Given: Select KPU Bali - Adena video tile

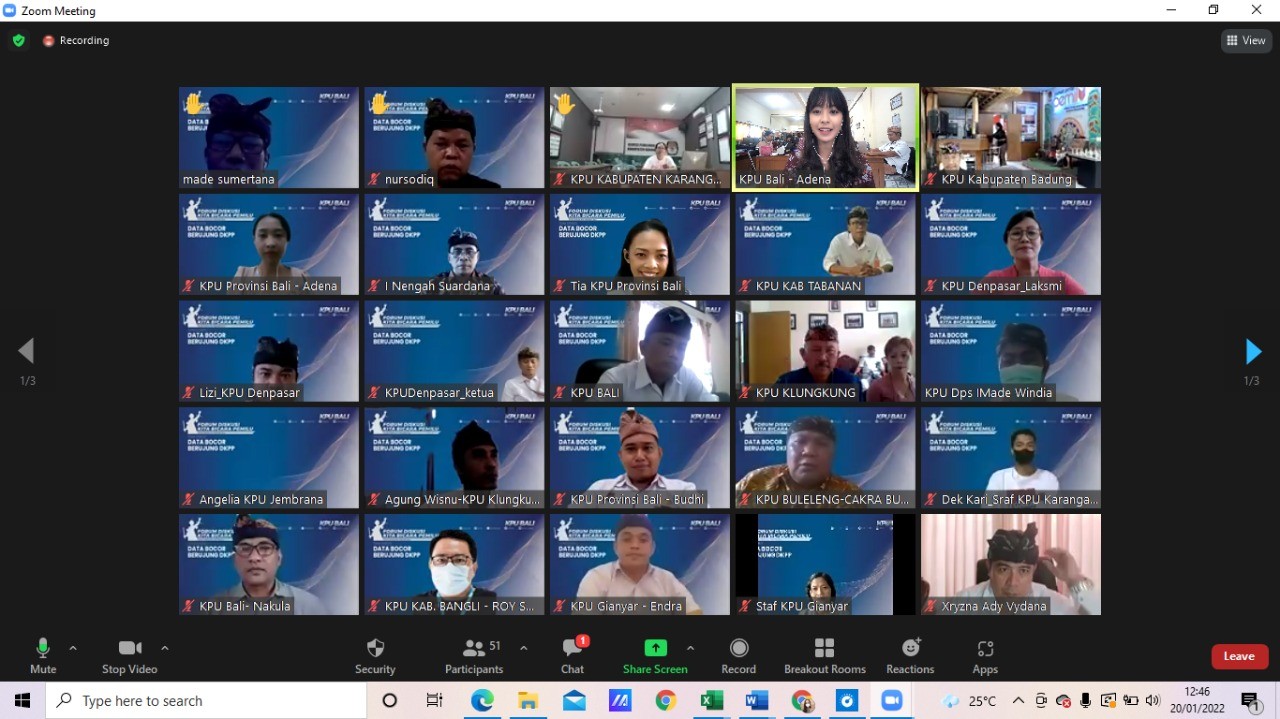Looking at the screenshot, I should coord(825,137).
